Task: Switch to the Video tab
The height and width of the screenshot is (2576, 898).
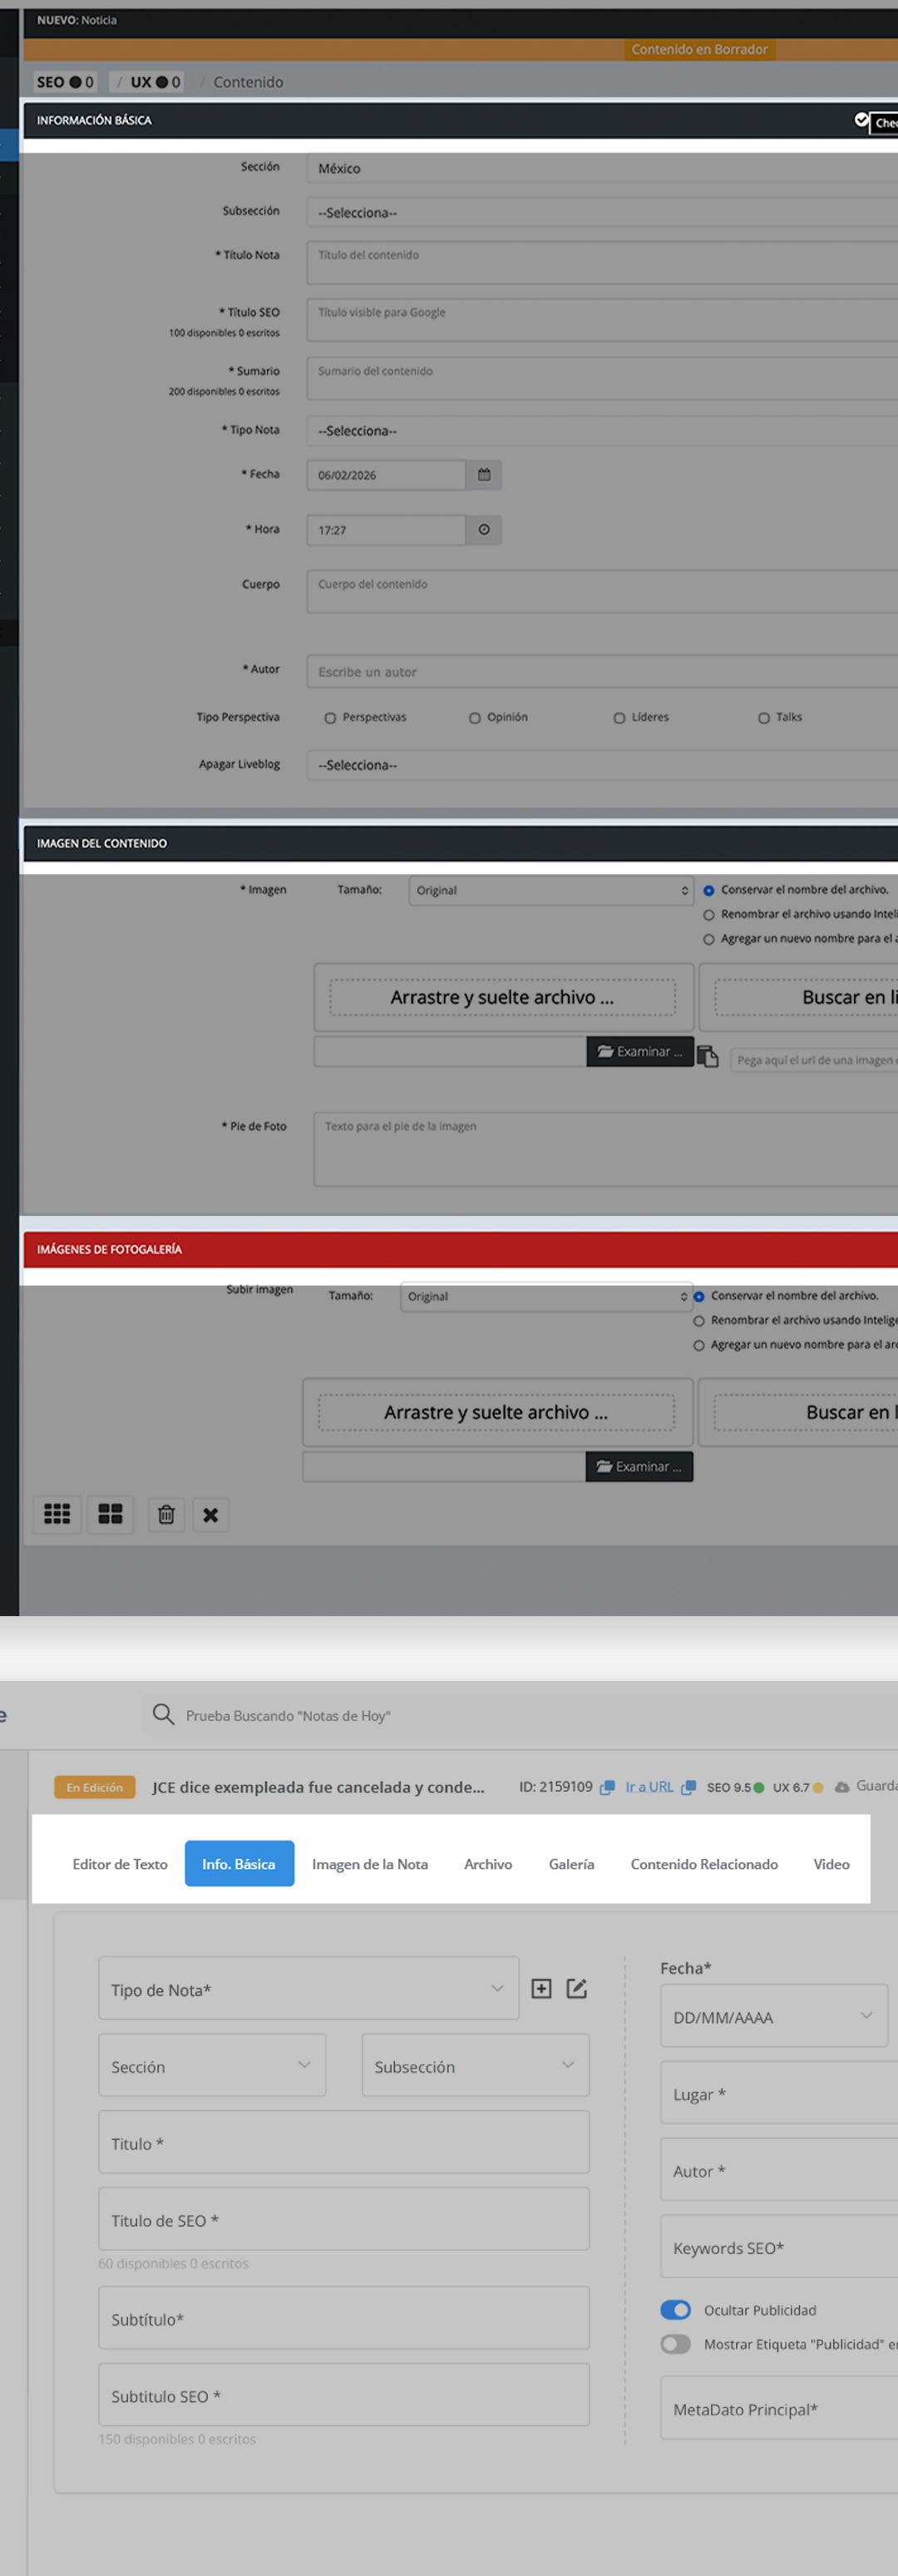Action: 831,1864
